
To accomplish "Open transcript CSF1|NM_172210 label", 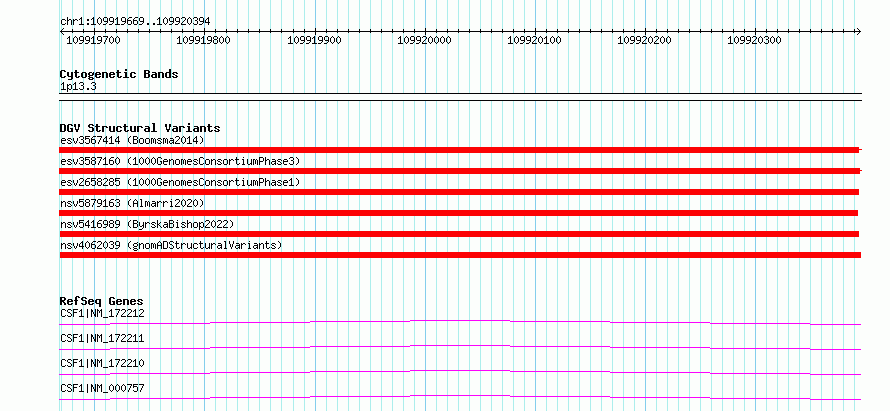I will point(102,363).
